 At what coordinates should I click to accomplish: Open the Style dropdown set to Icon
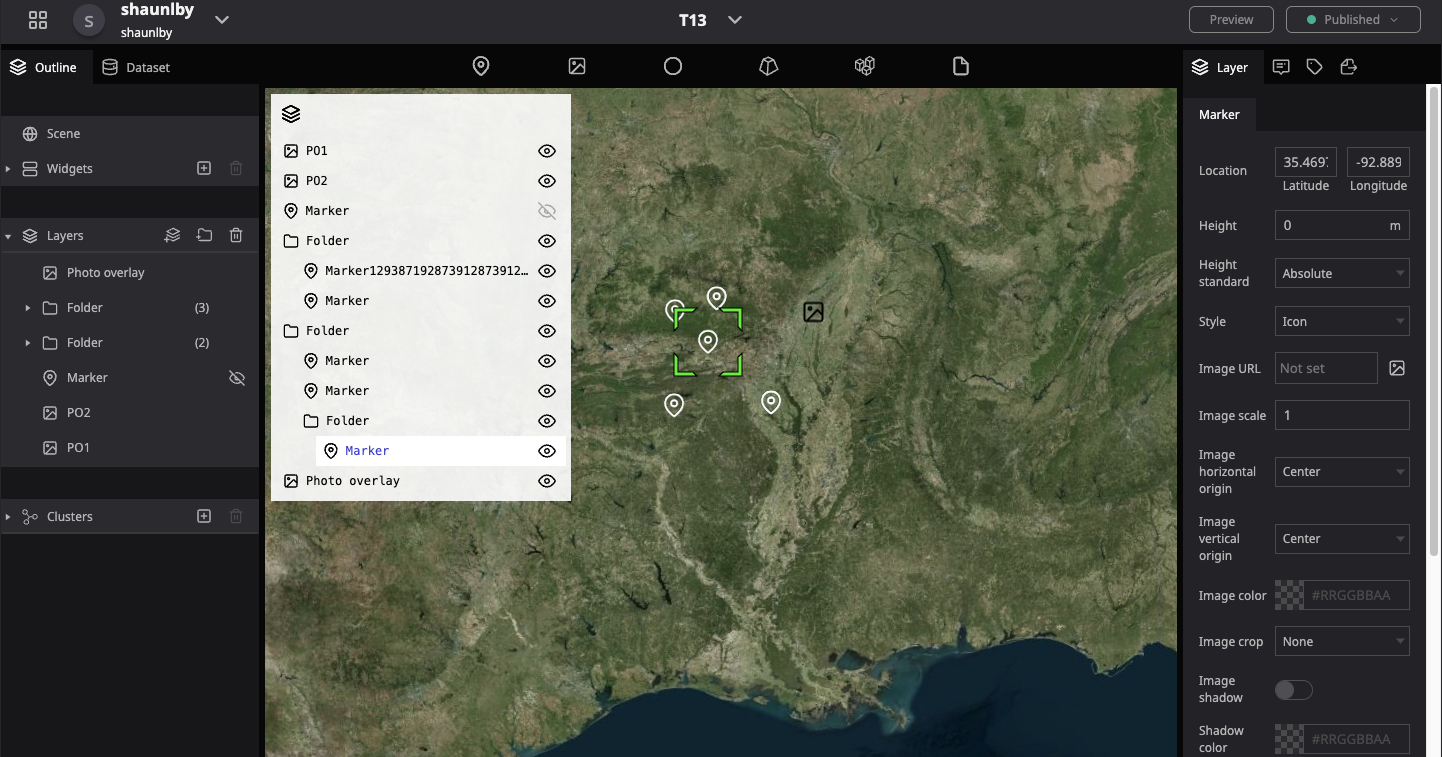tap(1342, 320)
